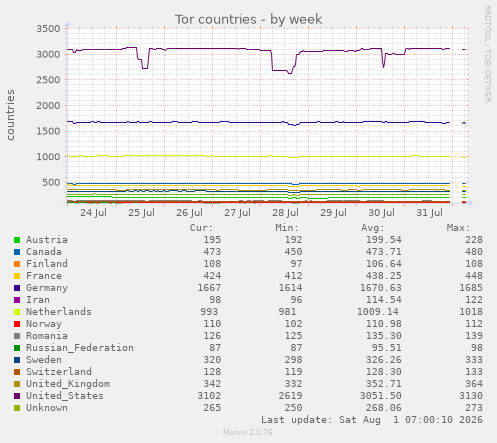
Task: Click the Norway red legend swatch
Action: 17,324
